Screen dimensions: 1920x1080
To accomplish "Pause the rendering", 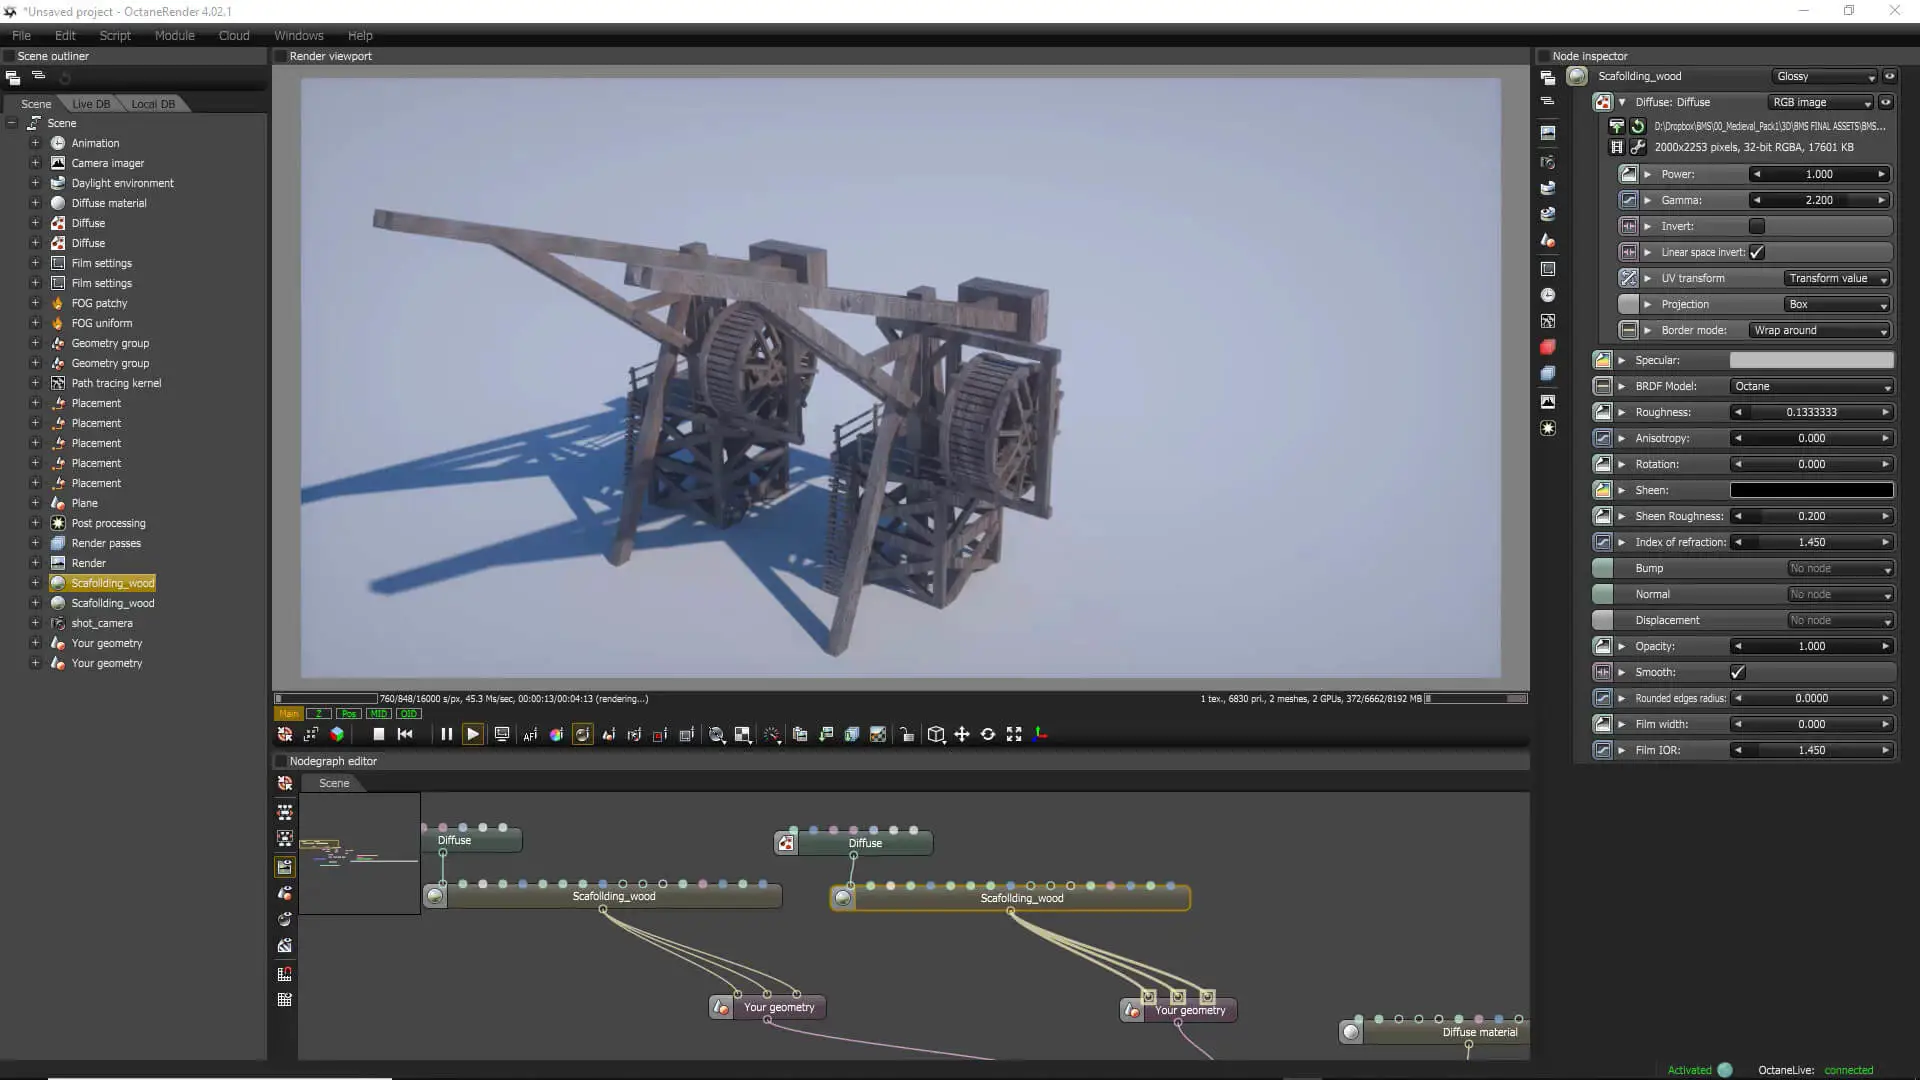I will pos(447,734).
